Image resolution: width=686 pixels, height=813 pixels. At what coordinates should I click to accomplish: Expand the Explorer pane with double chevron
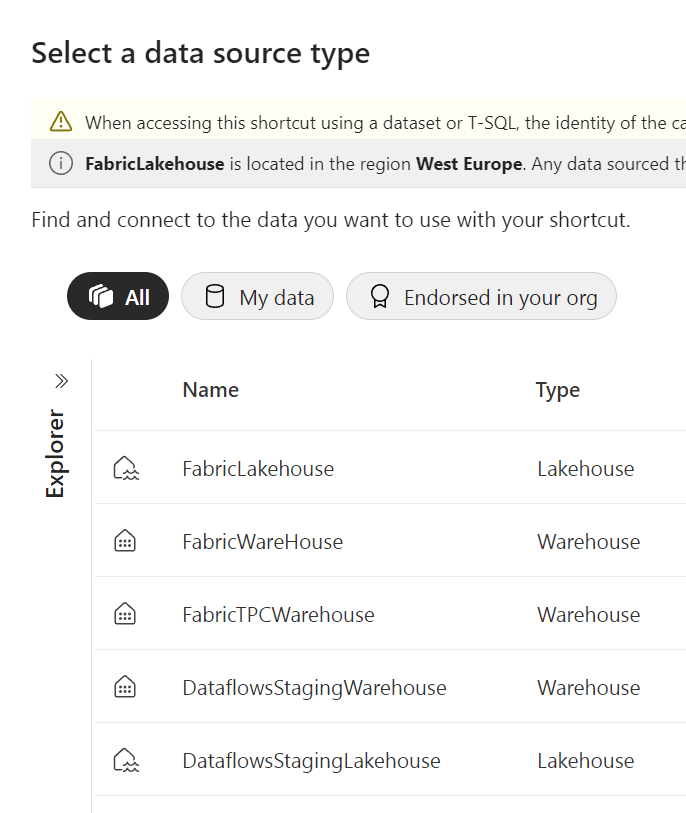pos(61,381)
